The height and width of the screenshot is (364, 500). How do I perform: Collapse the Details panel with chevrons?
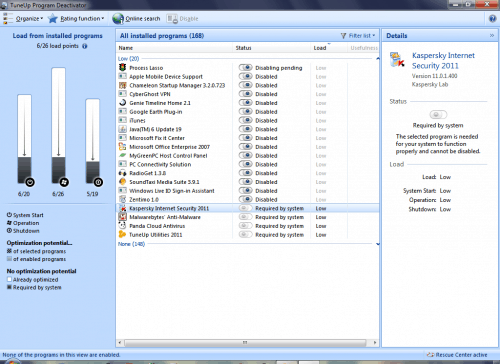[492, 35]
